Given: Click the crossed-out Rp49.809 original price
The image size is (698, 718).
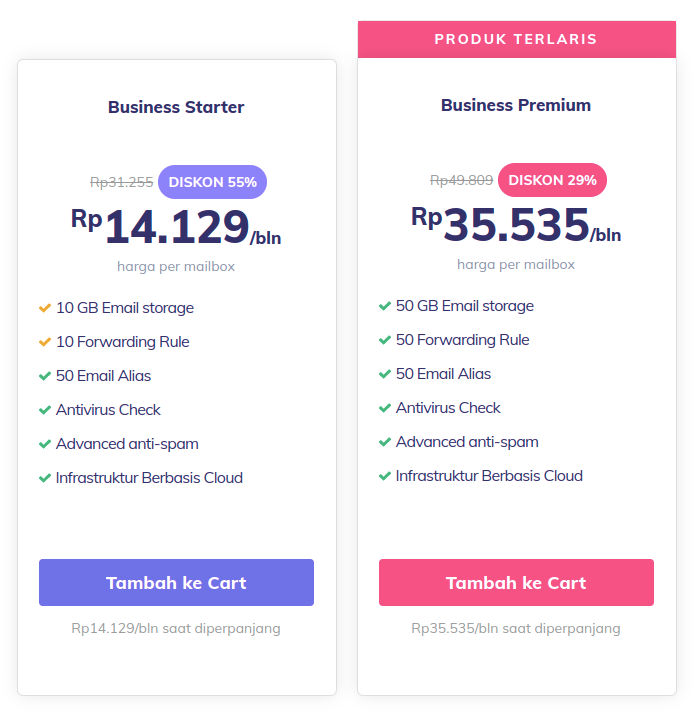Looking at the screenshot, I should pos(461,180).
